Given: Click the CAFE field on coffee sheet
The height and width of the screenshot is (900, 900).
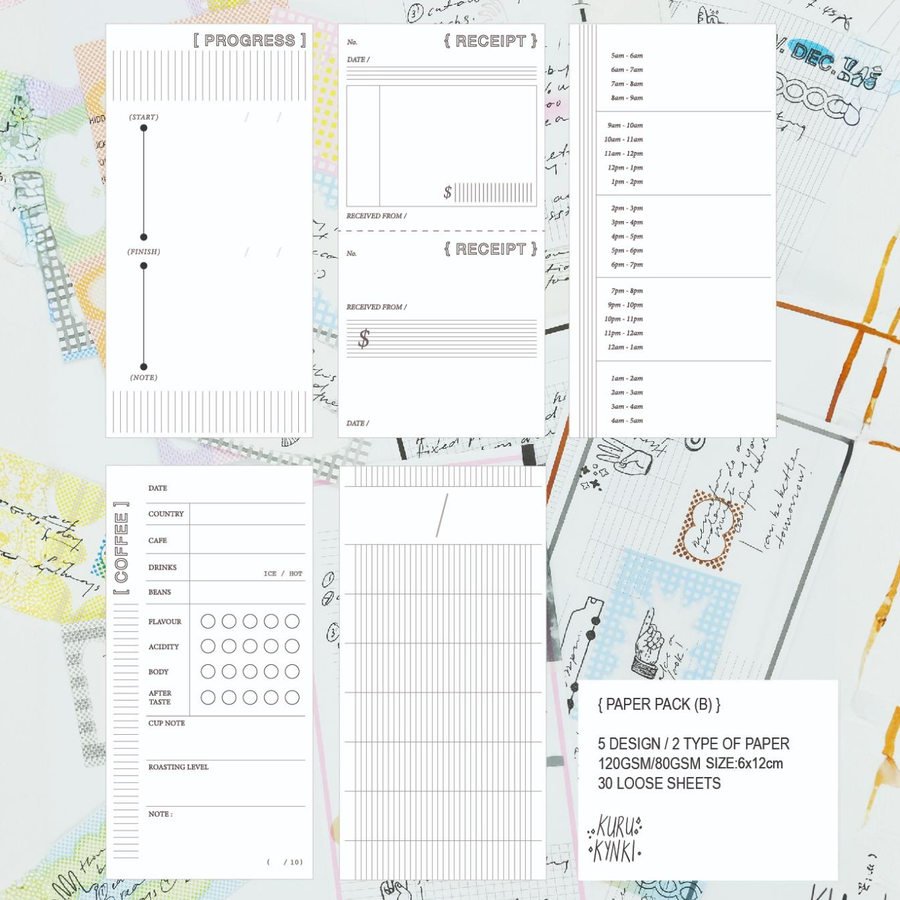Looking at the screenshot, I should [247, 540].
